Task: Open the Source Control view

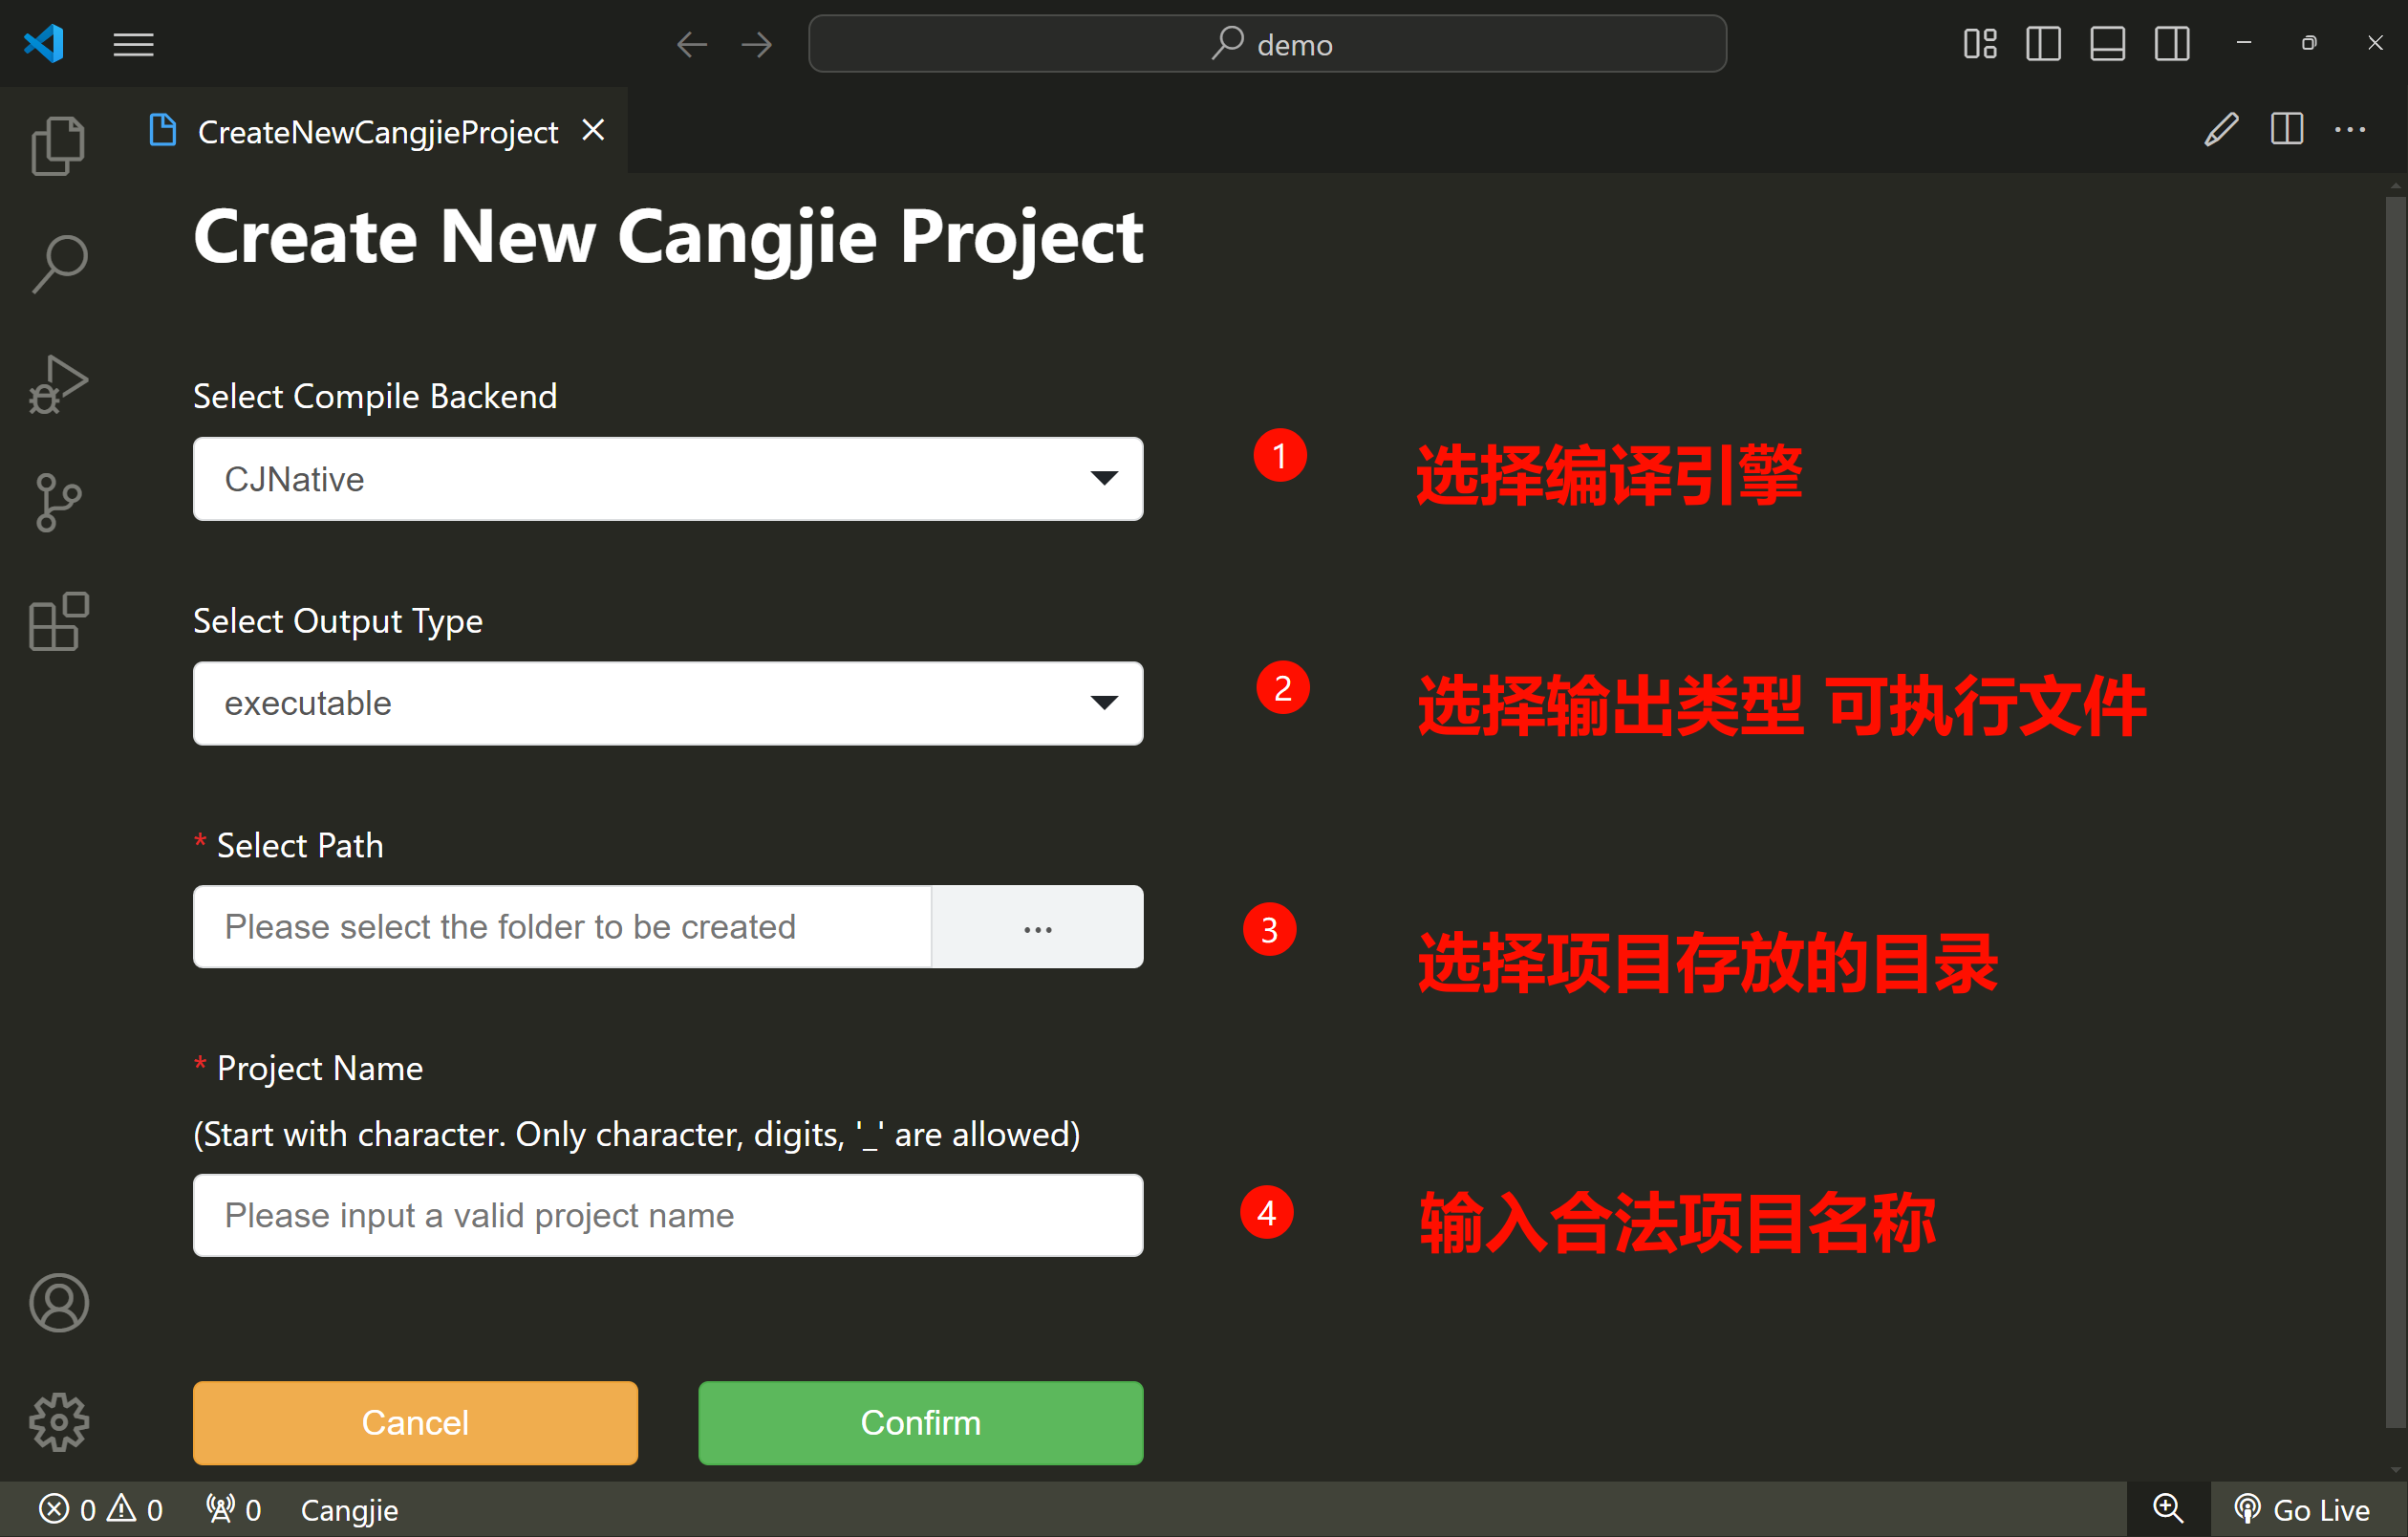Action: pyautogui.click(x=58, y=502)
